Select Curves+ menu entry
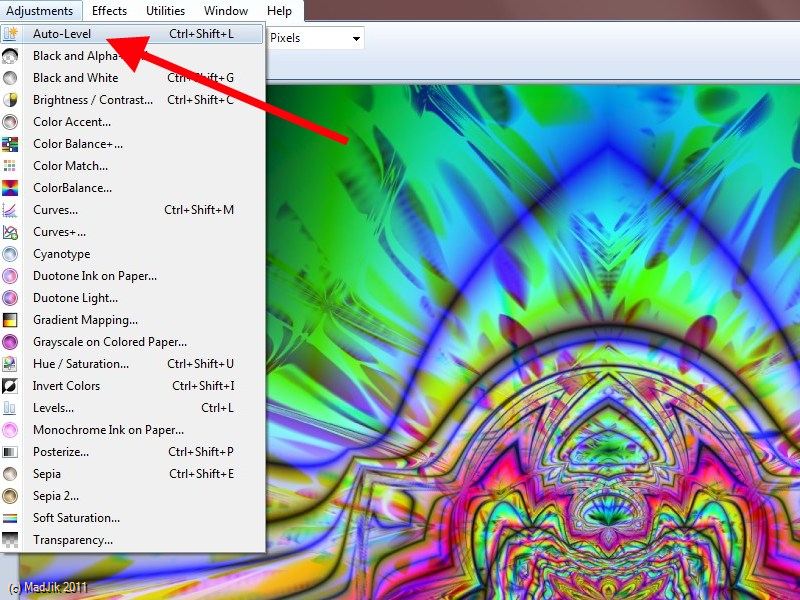Screen dimensions: 800x600 (x=132, y=232)
